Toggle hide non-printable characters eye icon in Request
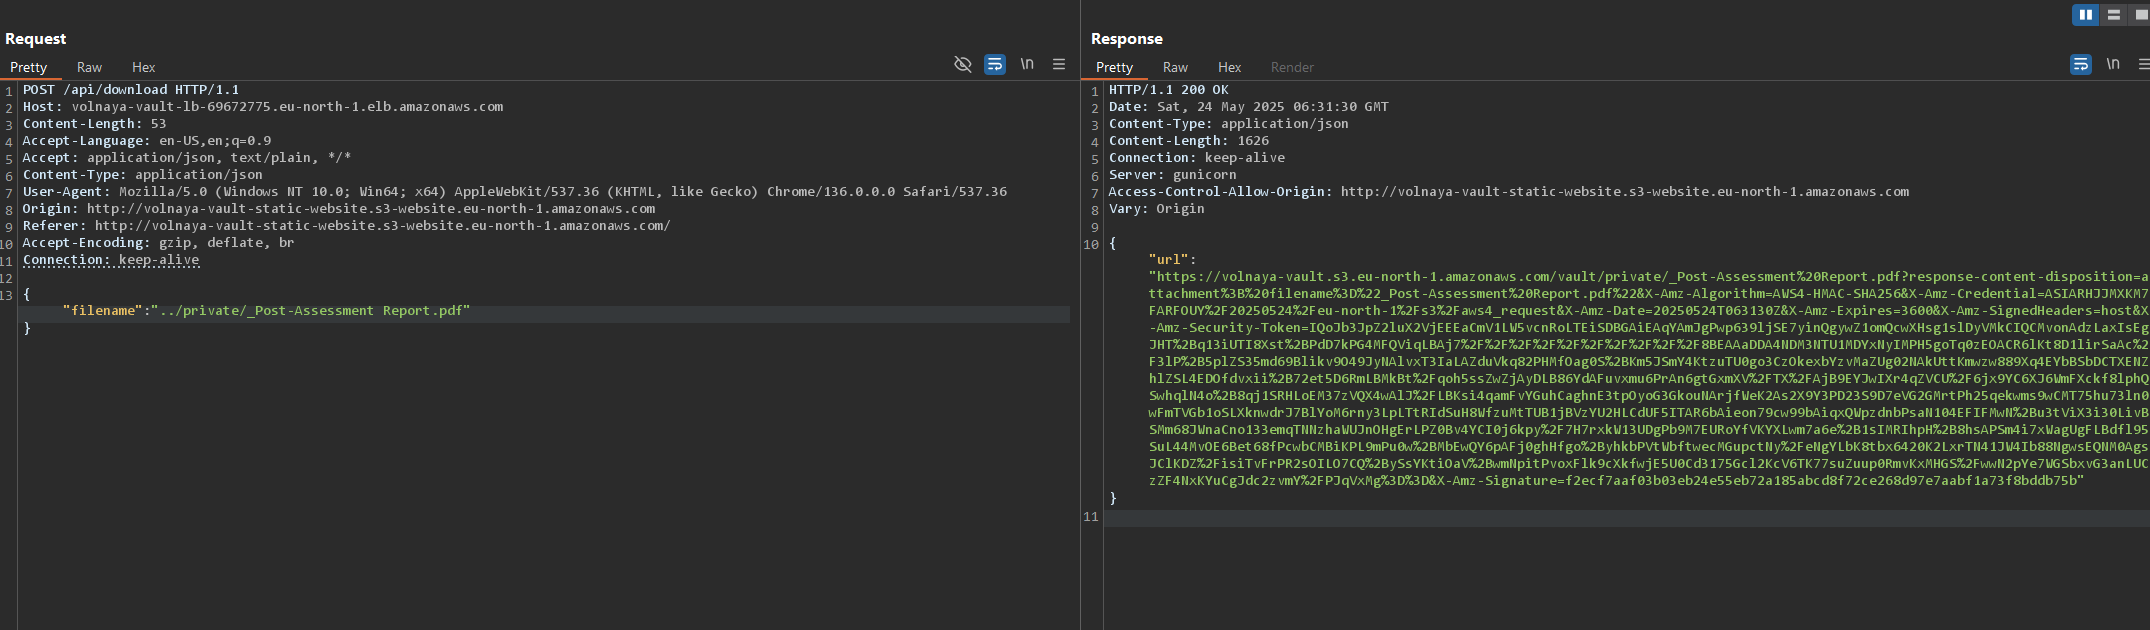Image resolution: width=2150 pixels, height=630 pixels. [963, 64]
